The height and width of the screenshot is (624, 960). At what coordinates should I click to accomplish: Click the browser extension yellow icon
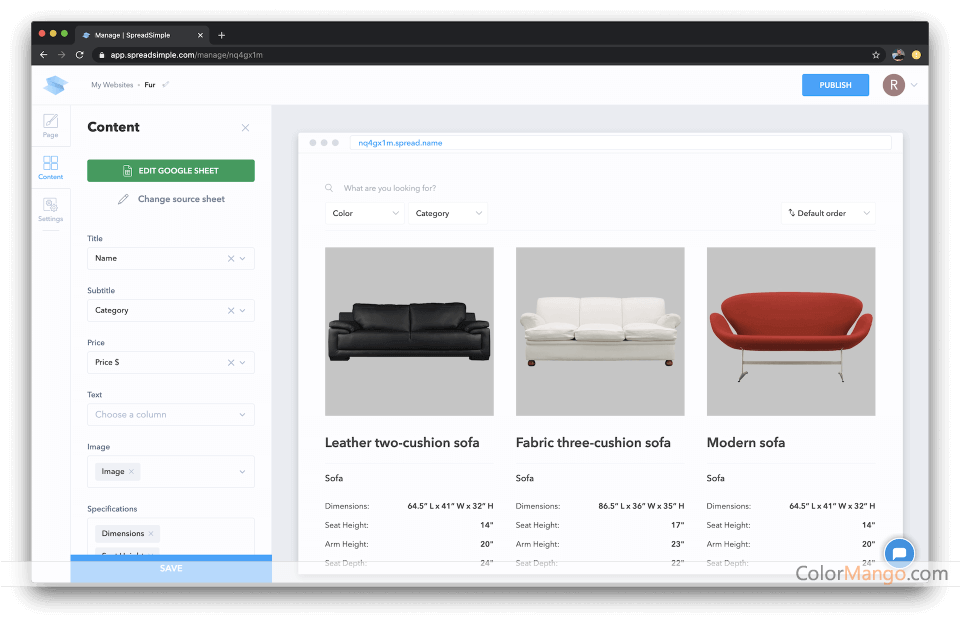[917, 55]
